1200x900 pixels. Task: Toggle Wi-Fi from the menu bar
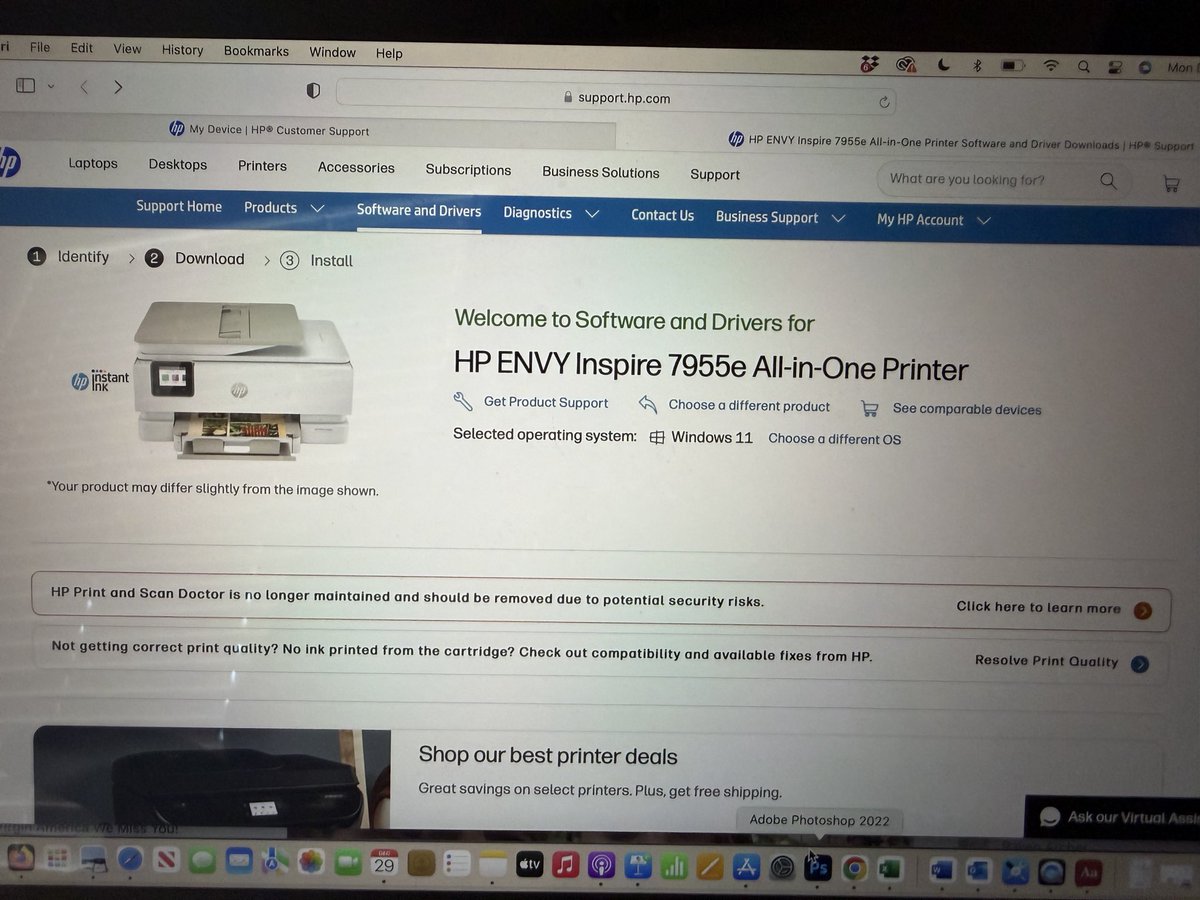[1050, 65]
